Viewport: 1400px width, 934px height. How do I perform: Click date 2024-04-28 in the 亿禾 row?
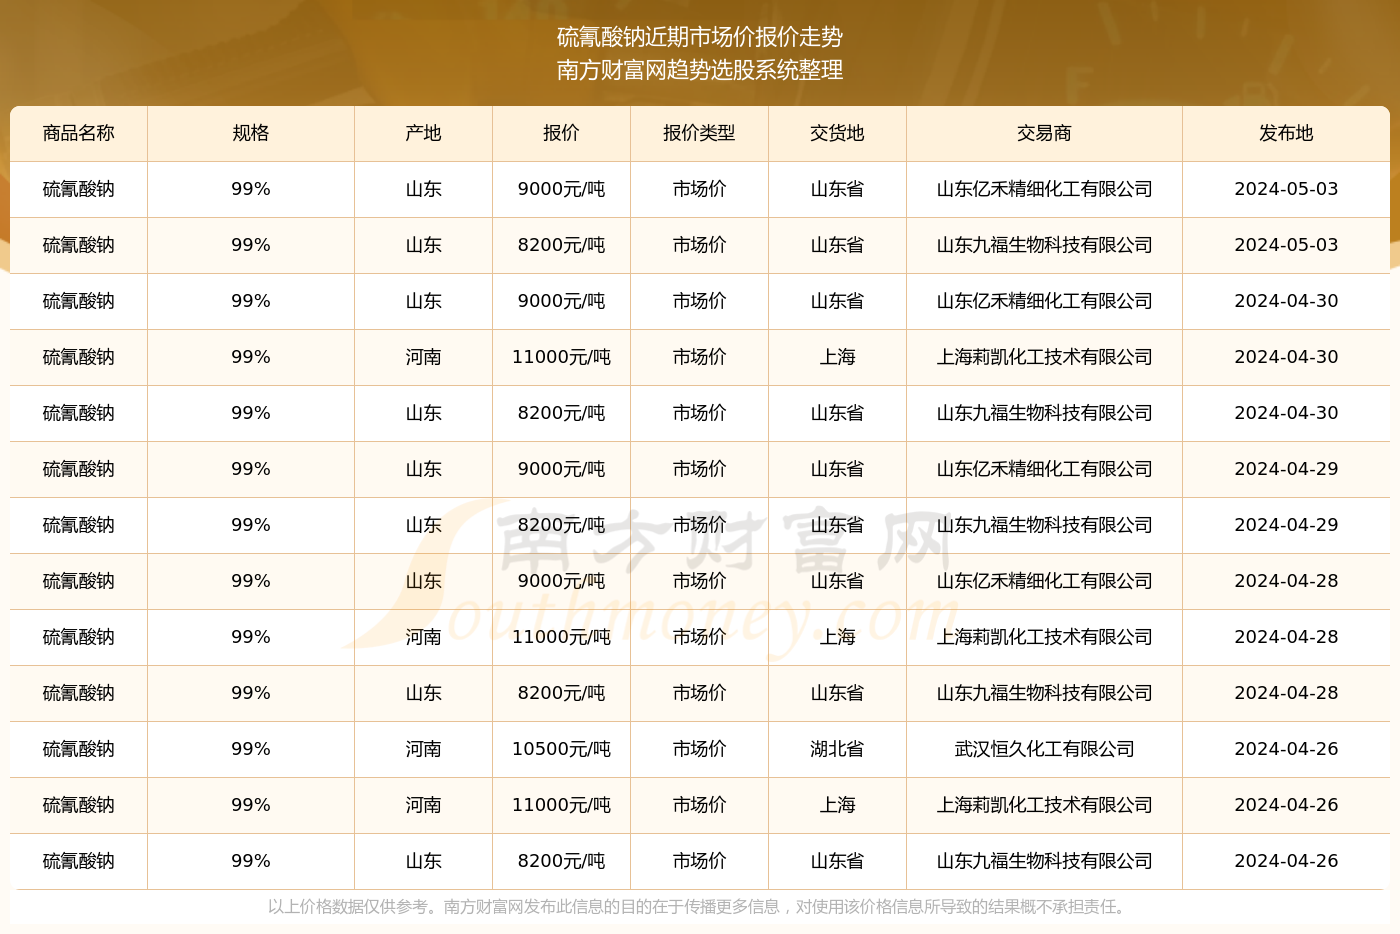click(x=1287, y=581)
